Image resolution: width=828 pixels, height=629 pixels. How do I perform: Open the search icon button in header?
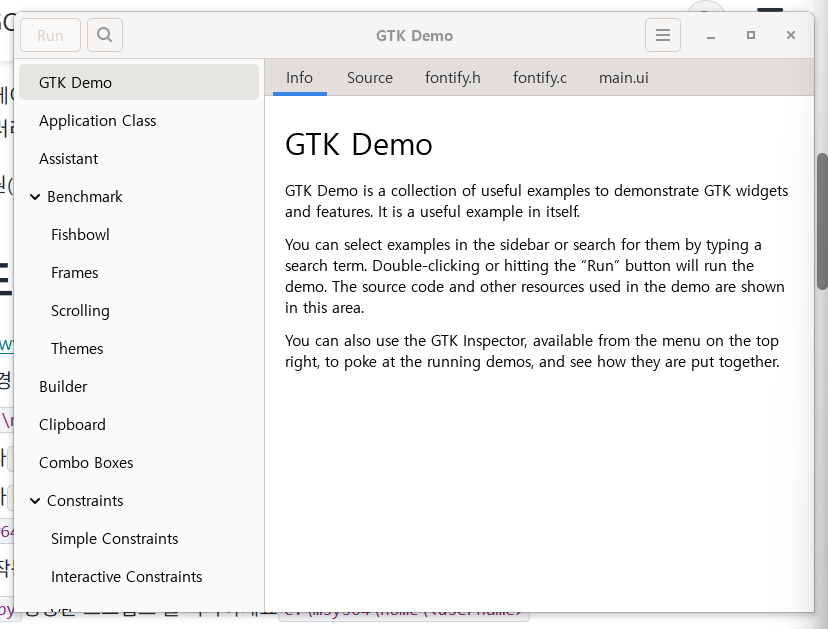pos(105,35)
